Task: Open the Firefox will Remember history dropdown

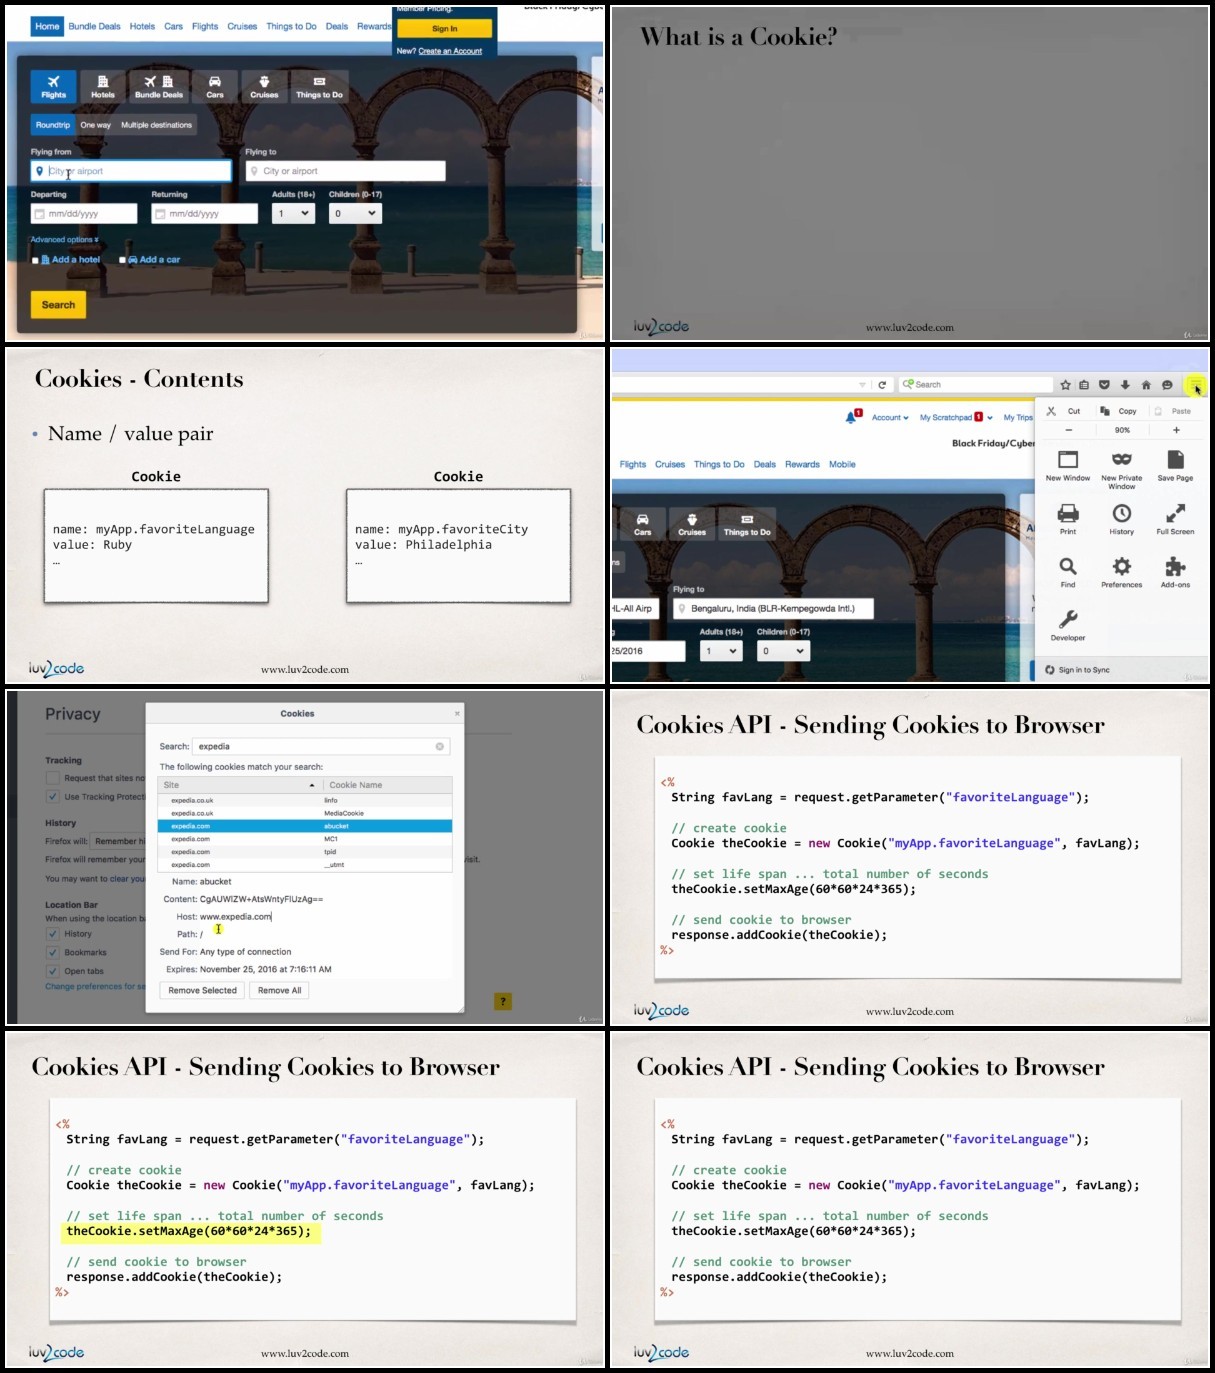Action: 119,841
